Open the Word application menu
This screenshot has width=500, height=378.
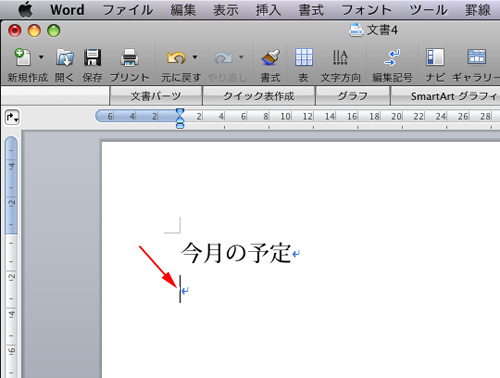[x=67, y=10]
